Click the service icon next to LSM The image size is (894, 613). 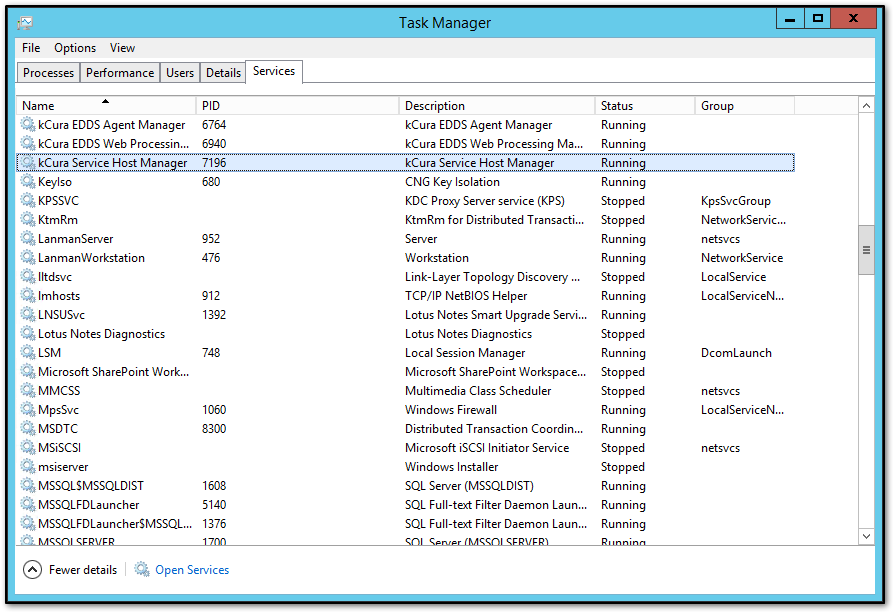[x=27, y=352]
